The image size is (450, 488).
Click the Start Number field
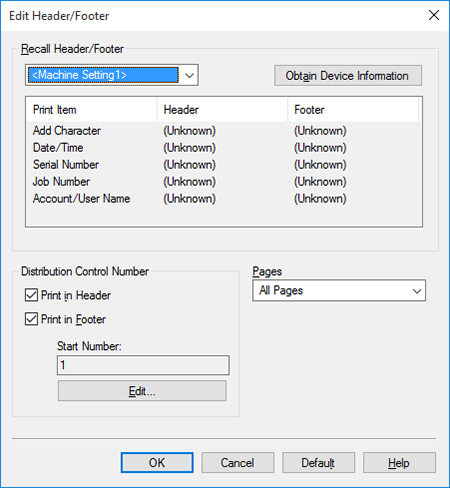pyautogui.click(x=143, y=365)
